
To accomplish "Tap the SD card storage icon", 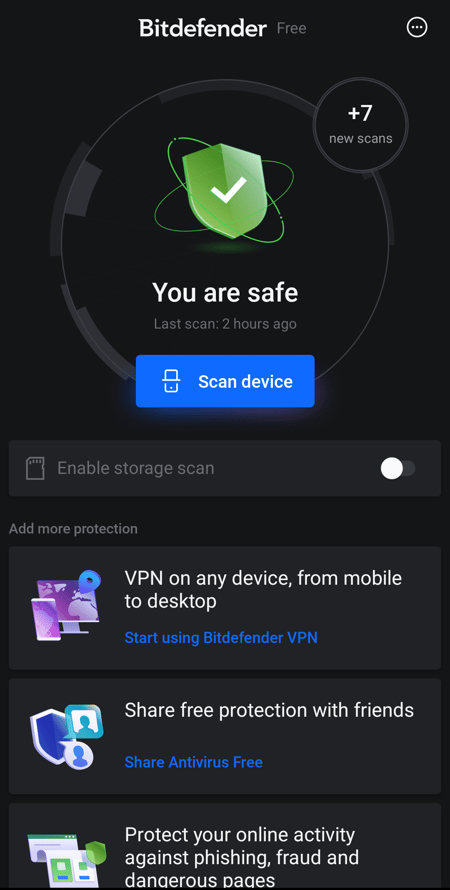I will tap(35, 468).
